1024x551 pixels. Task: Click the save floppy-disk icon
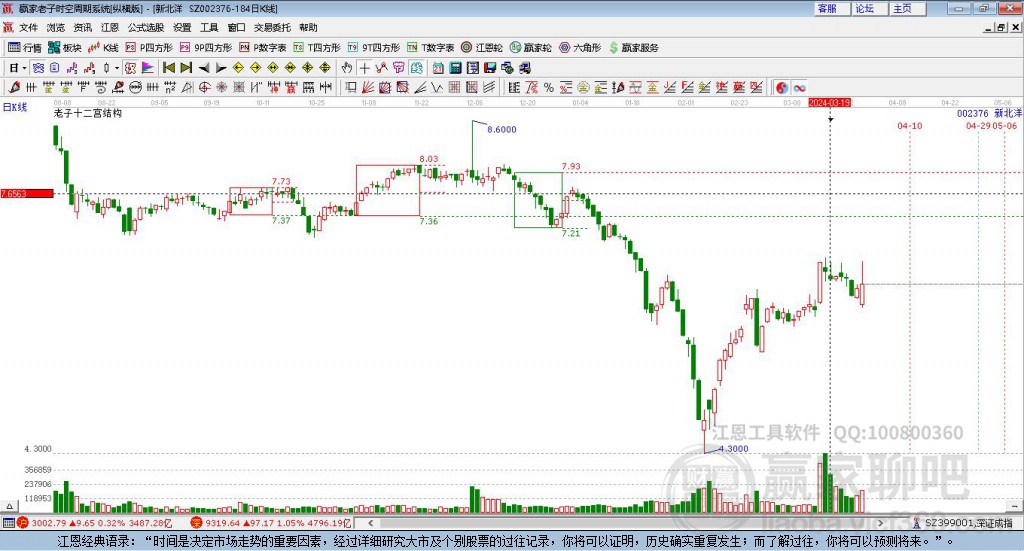pos(490,68)
